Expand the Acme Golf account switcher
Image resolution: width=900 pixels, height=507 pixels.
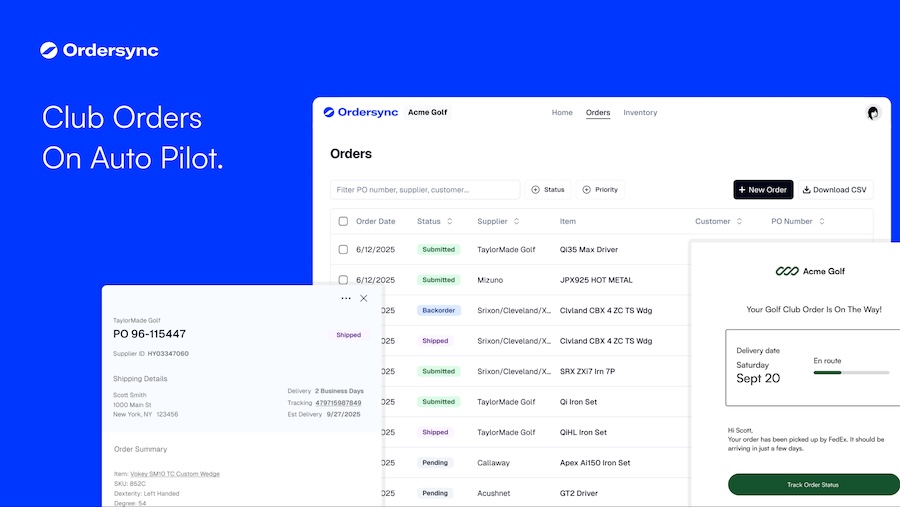click(427, 113)
